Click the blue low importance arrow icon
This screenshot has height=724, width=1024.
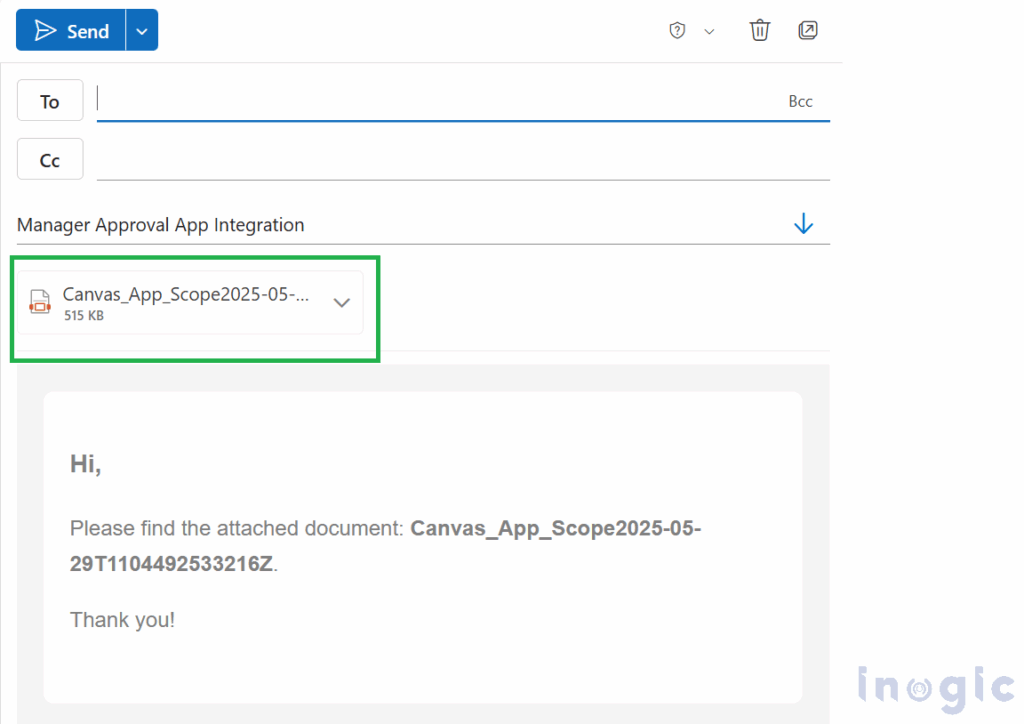pos(804,223)
